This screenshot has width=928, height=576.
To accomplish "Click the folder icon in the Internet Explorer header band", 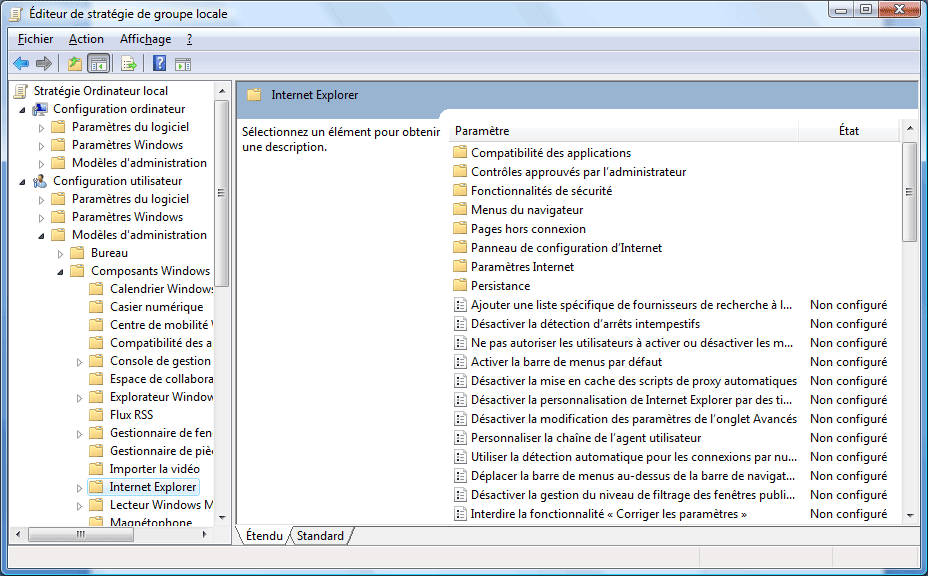I will click(x=254, y=95).
